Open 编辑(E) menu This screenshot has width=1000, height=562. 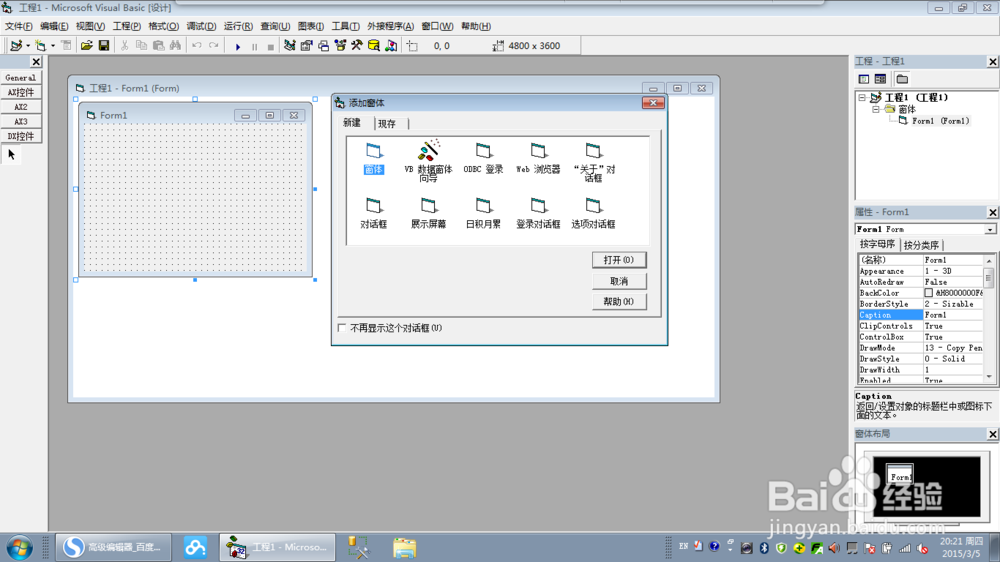(x=54, y=26)
